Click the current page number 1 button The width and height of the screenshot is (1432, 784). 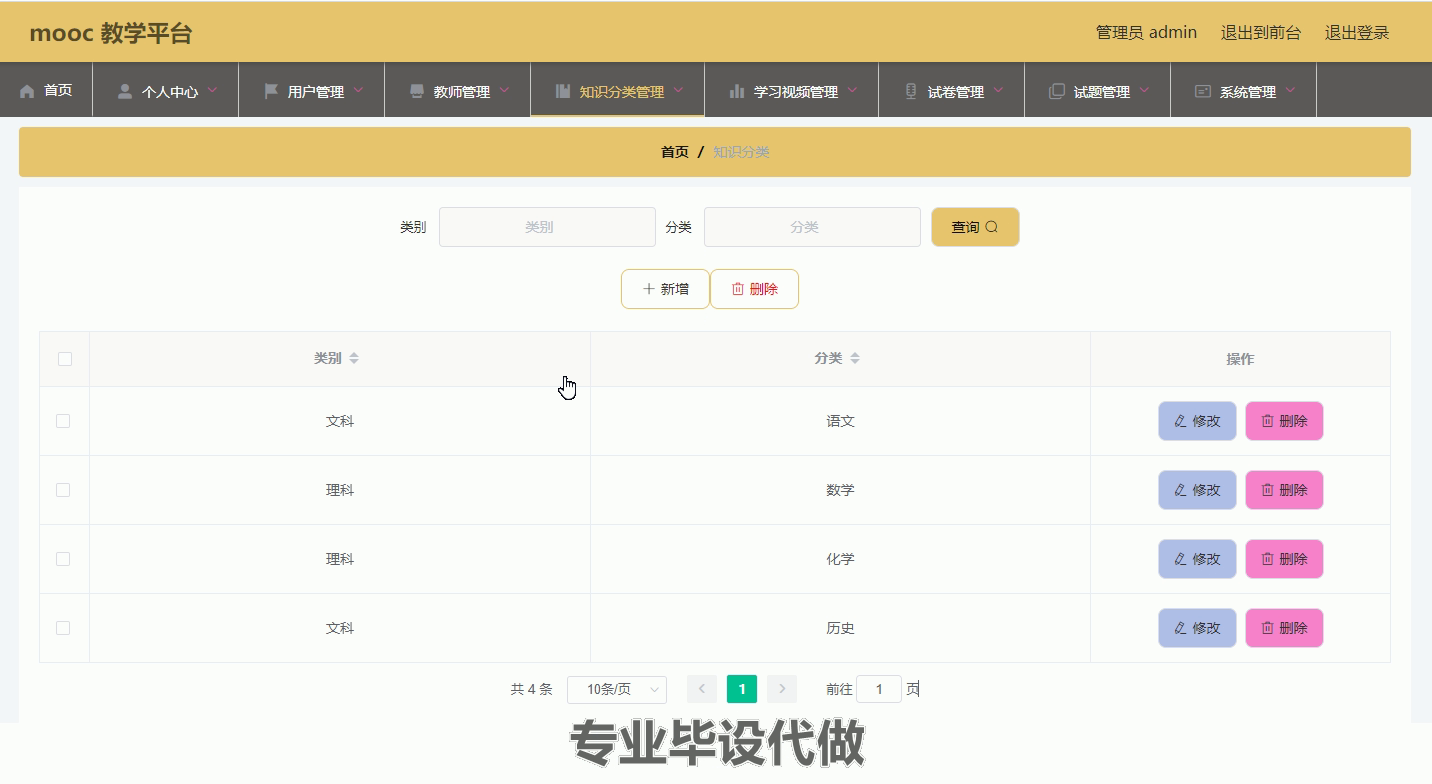pyautogui.click(x=742, y=689)
